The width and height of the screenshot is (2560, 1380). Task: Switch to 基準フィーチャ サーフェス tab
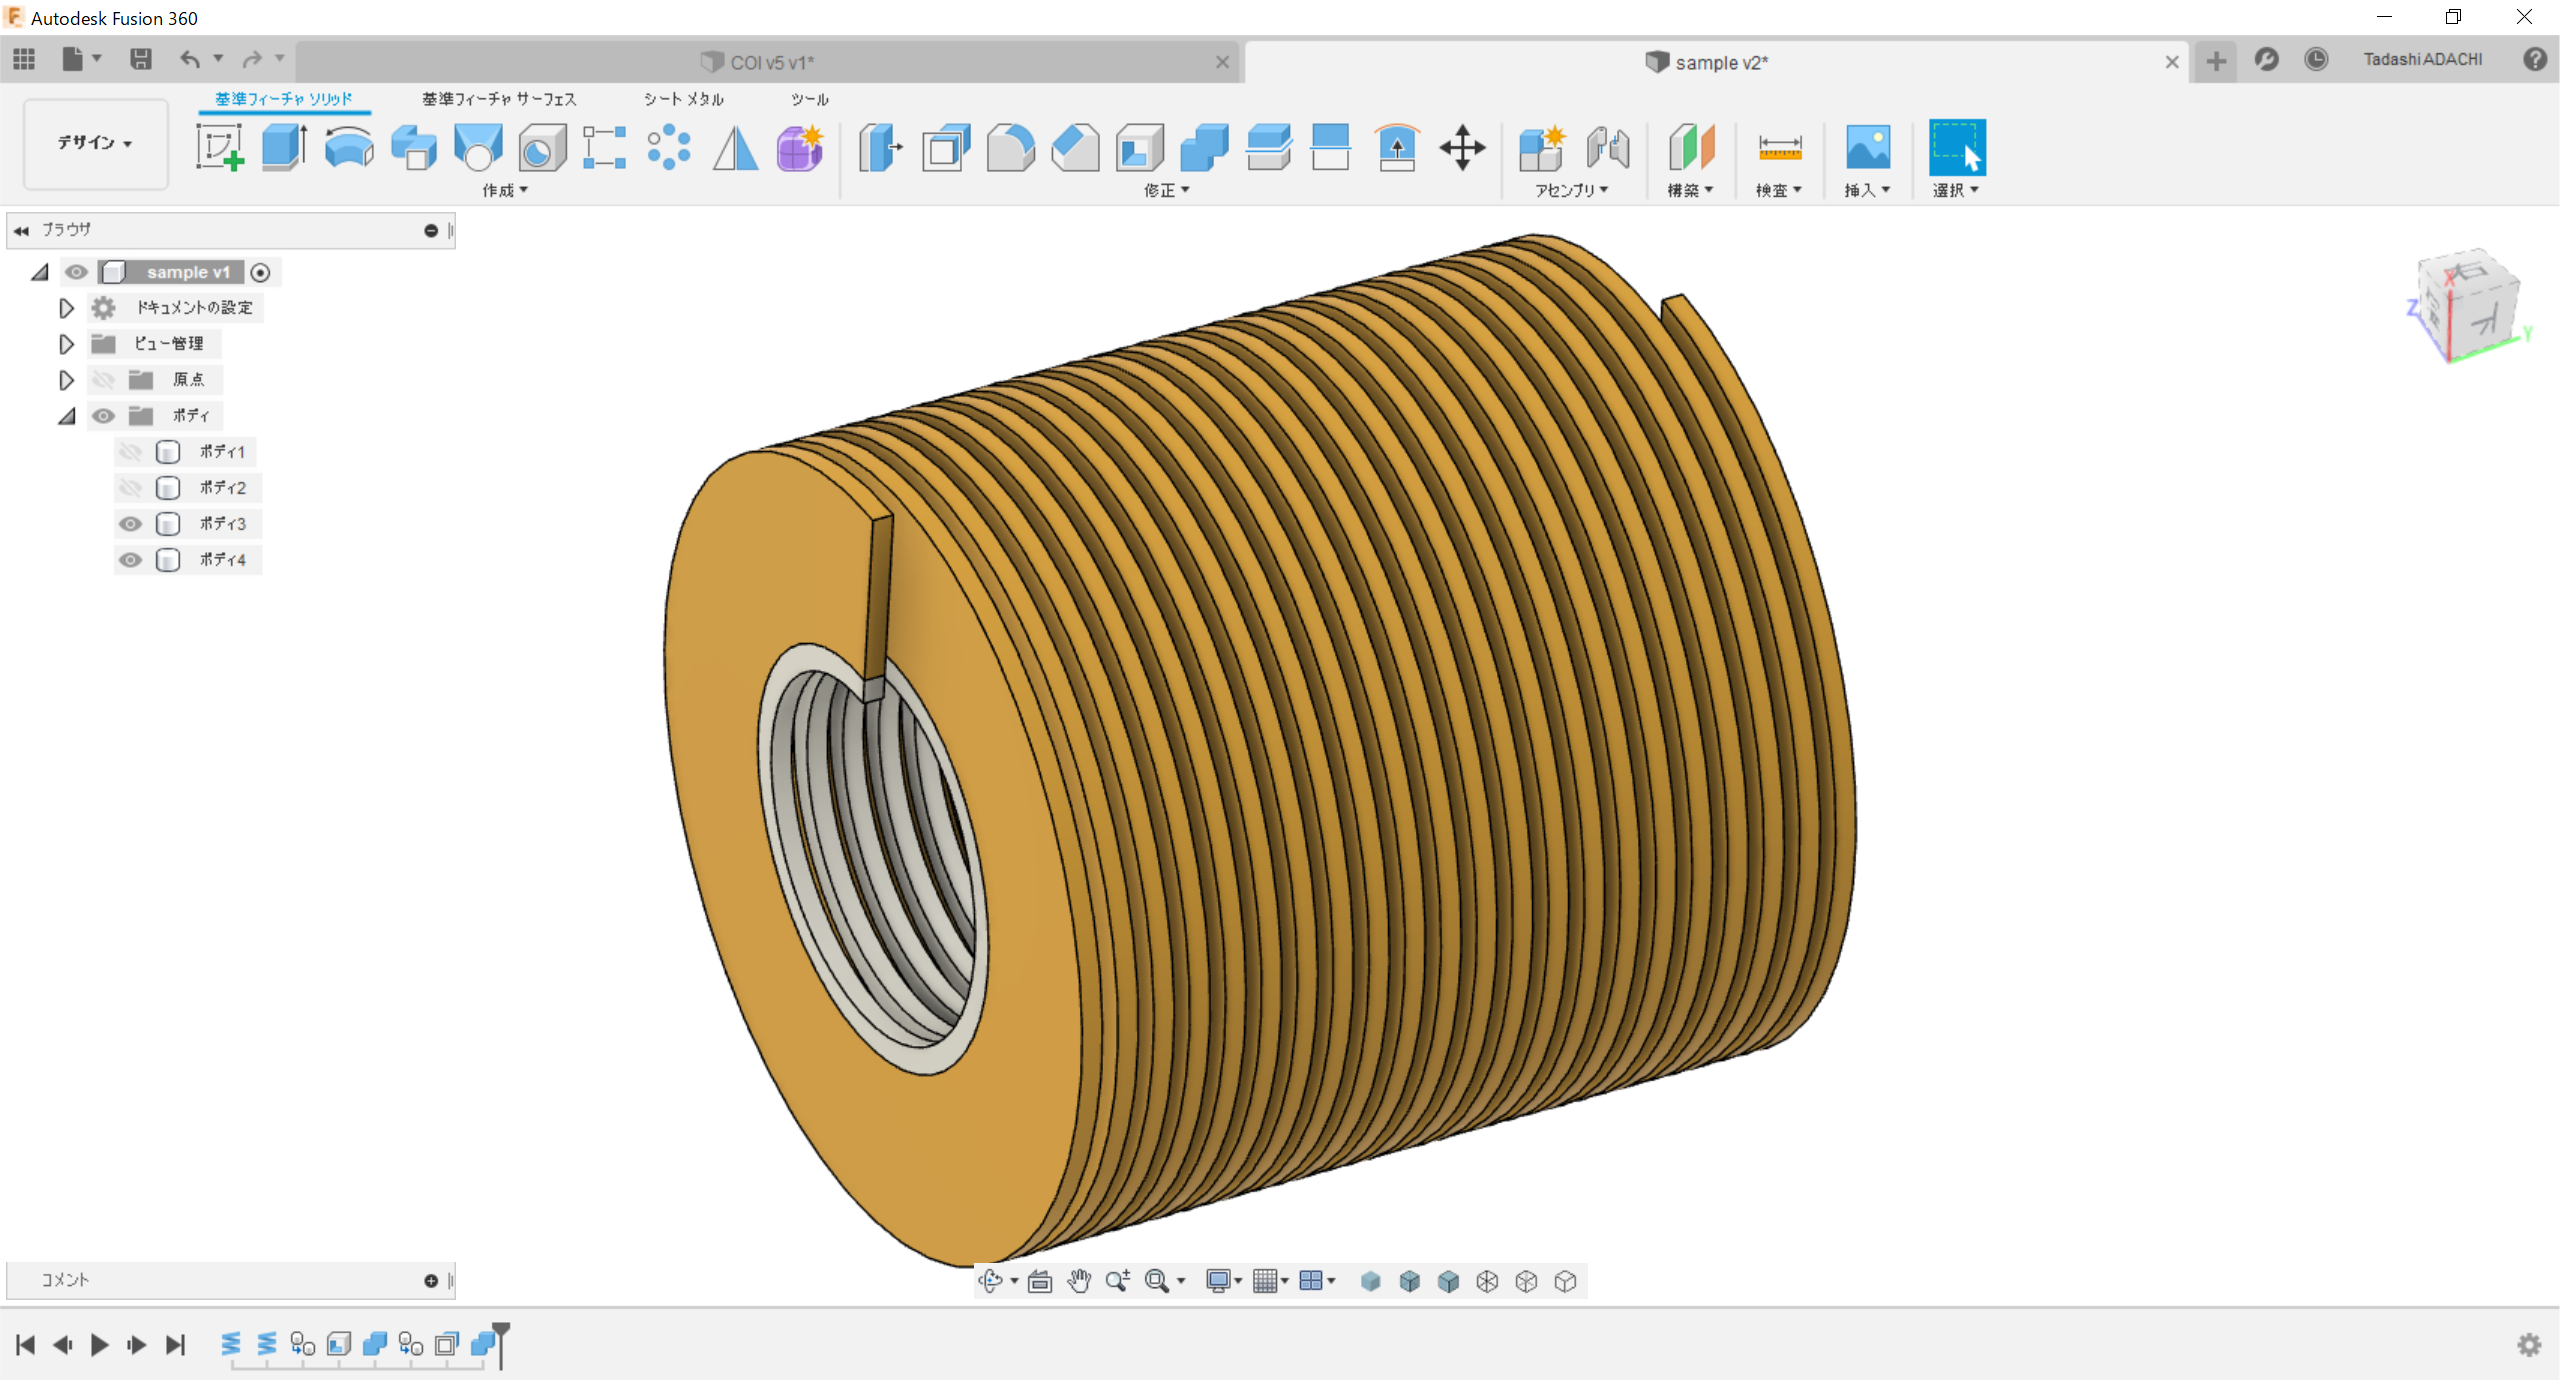(x=499, y=99)
